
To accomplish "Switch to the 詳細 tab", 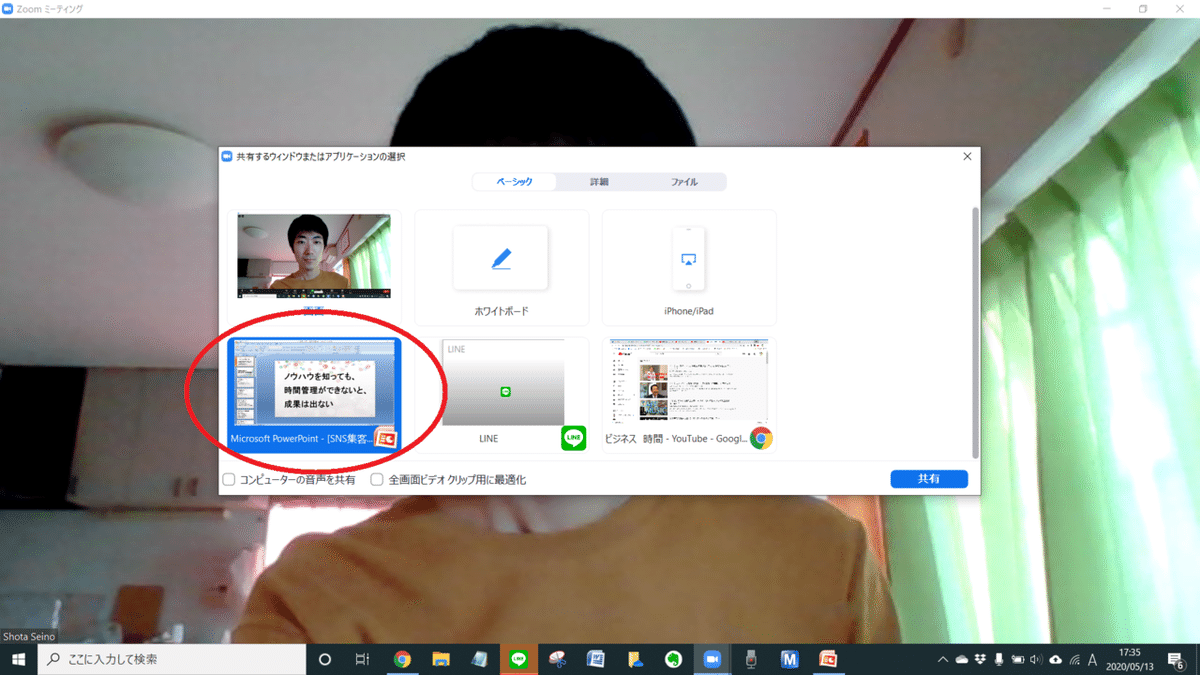I will point(599,182).
